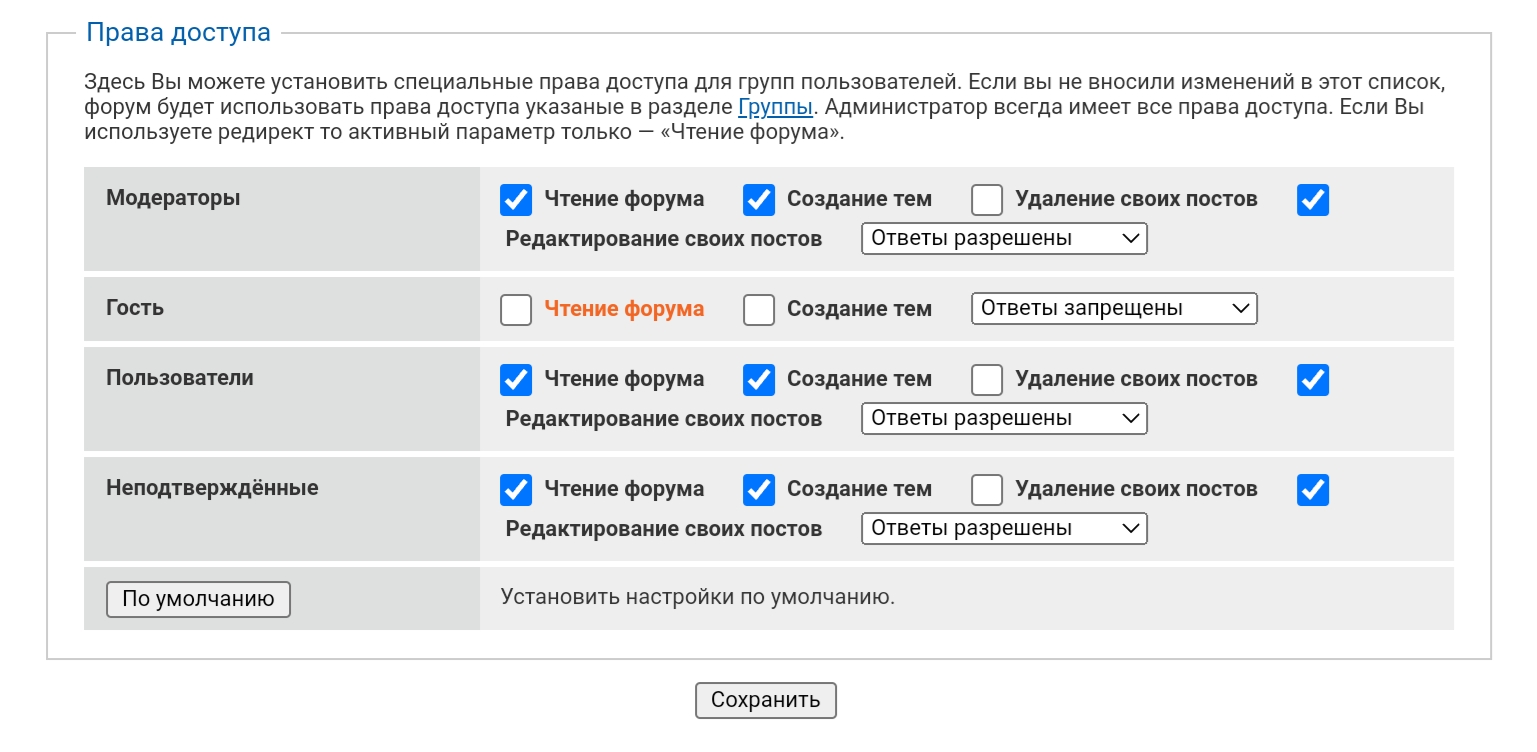Image resolution: width=1537 pixels, height=752 pixels.
Task: Open Ответы разрешены dropdown in Неподтверждённые row
Action: coord(1004,529)
